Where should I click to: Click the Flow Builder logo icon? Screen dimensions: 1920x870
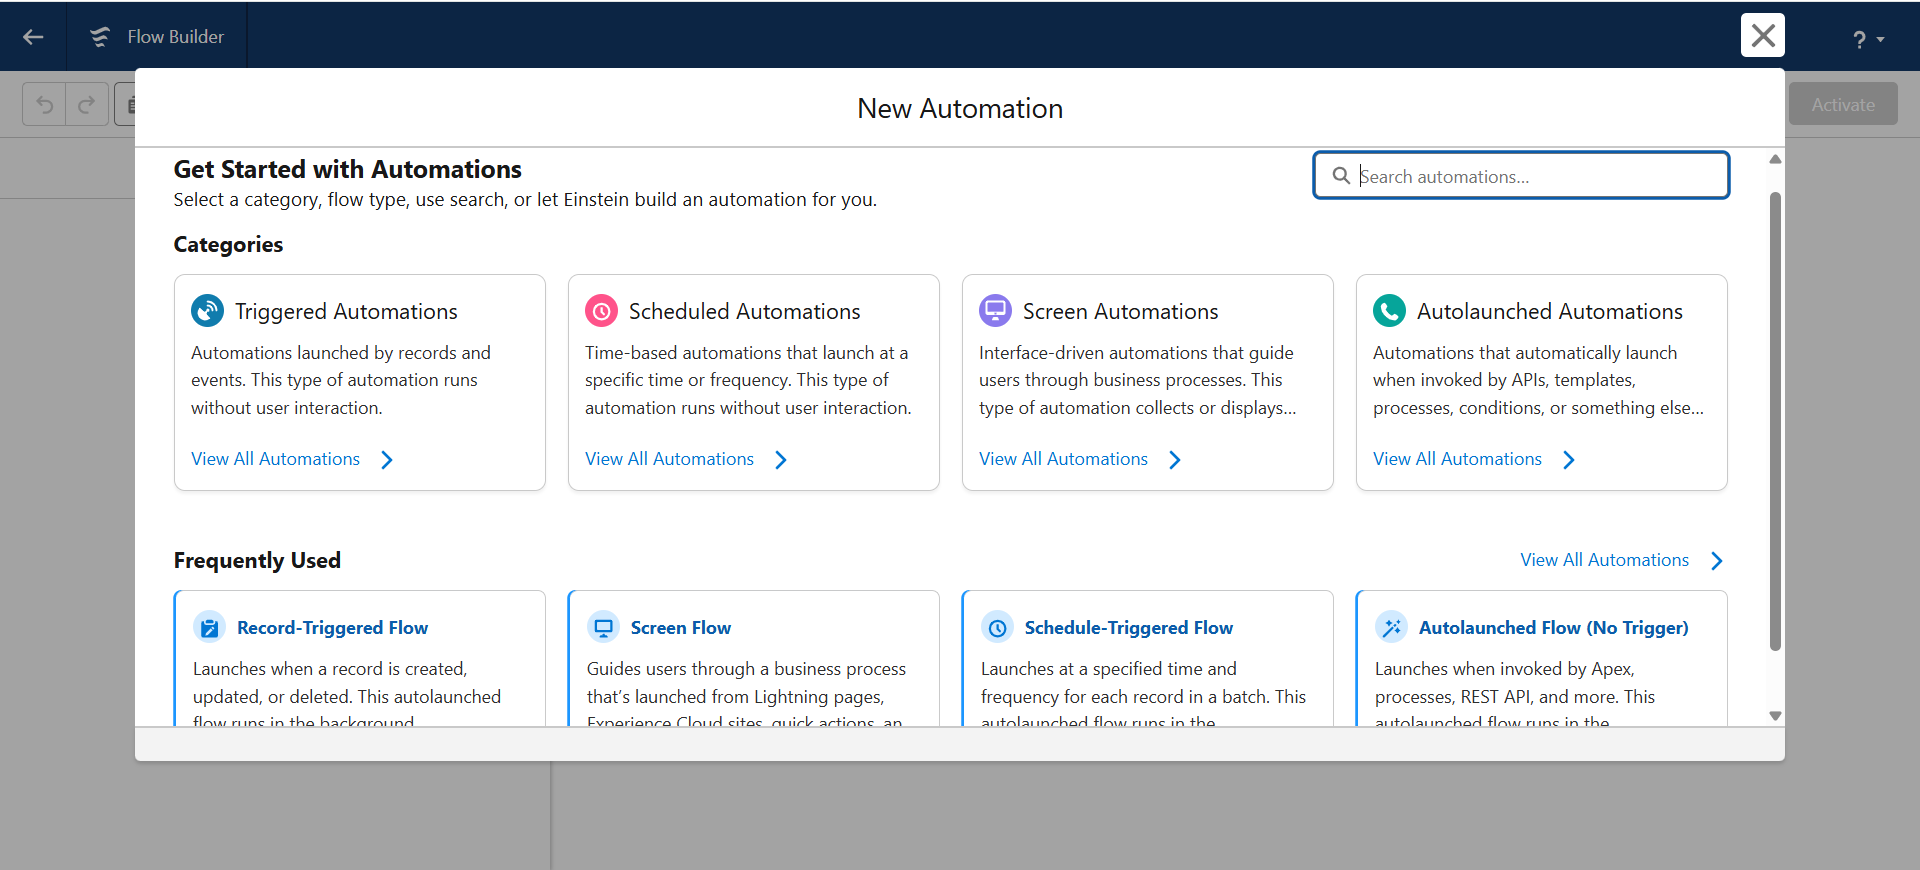[100, 37]
